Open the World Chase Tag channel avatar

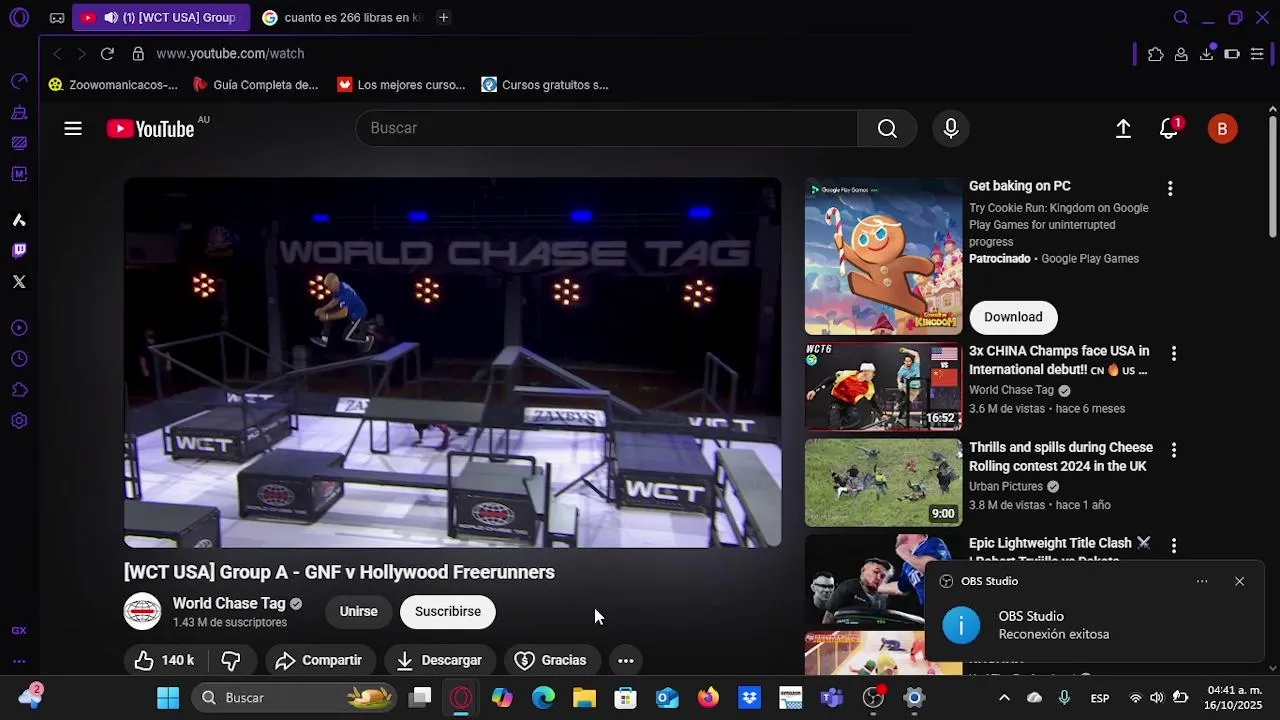(x=142, y=611)
